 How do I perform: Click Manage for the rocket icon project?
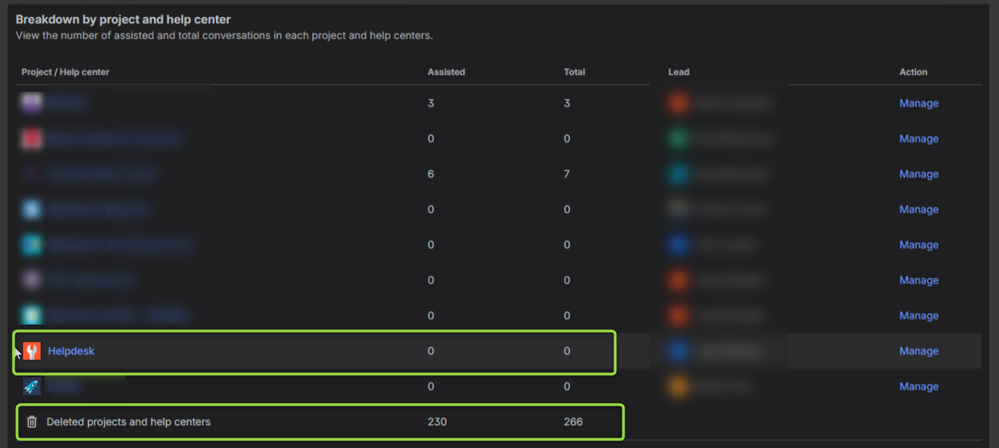tap(918, 386)
